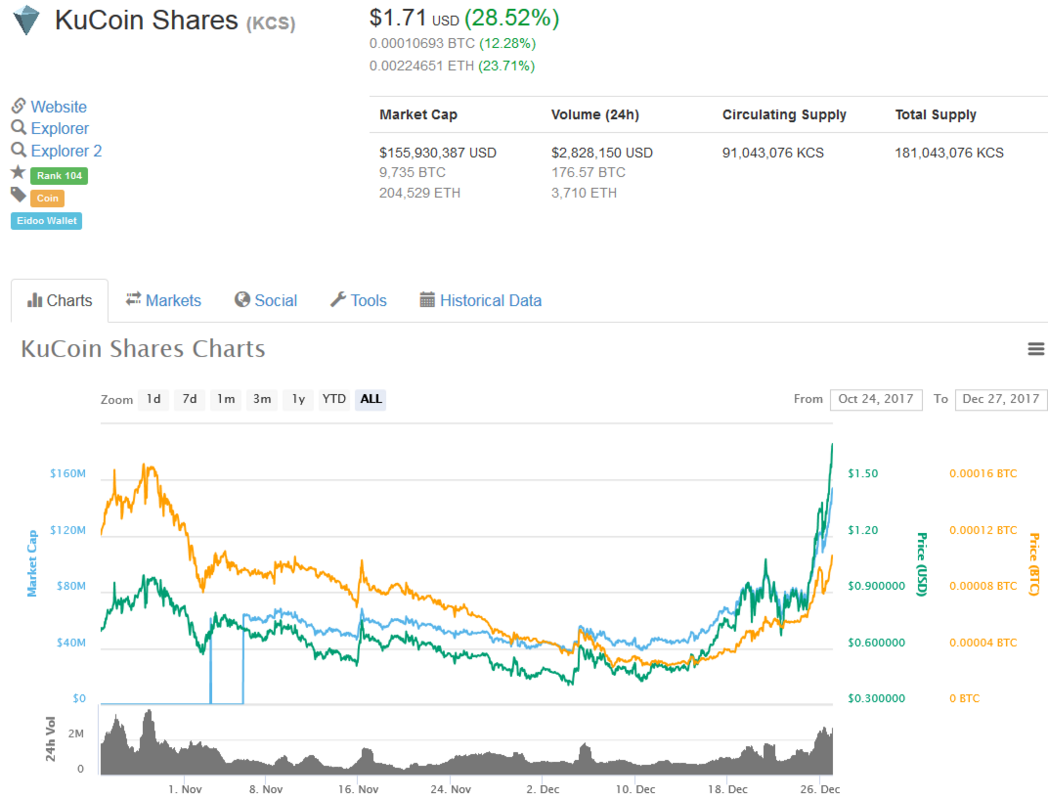Click the Market Cap axis label
Viewport: 1048px width, 800px height.
pos(32,563)
